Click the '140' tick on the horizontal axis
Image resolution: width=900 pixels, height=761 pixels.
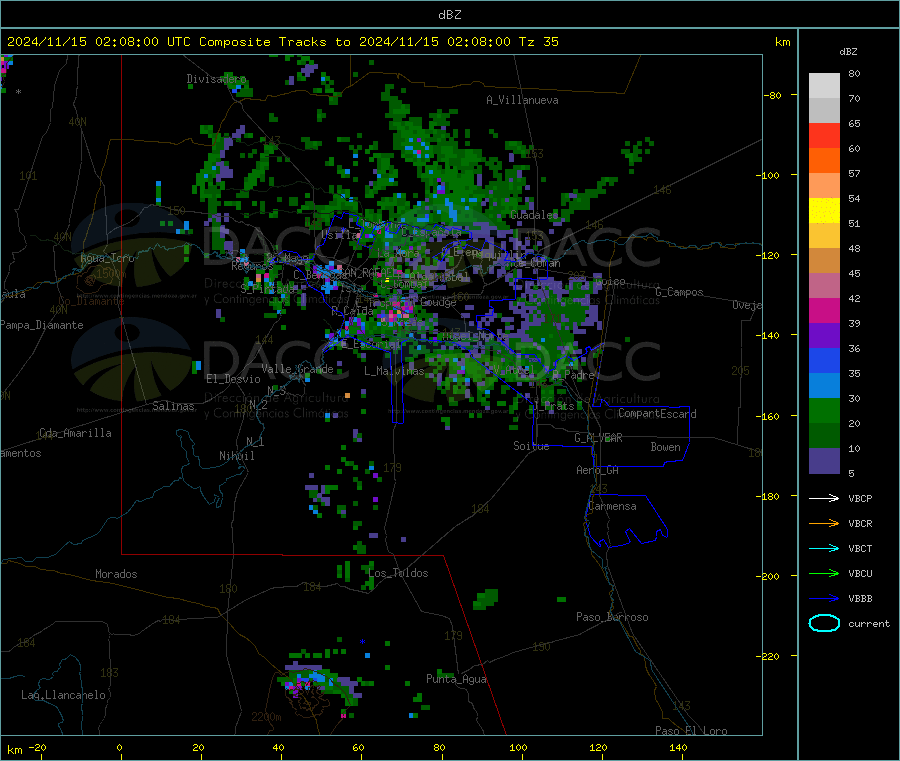(x=678, y=747)
